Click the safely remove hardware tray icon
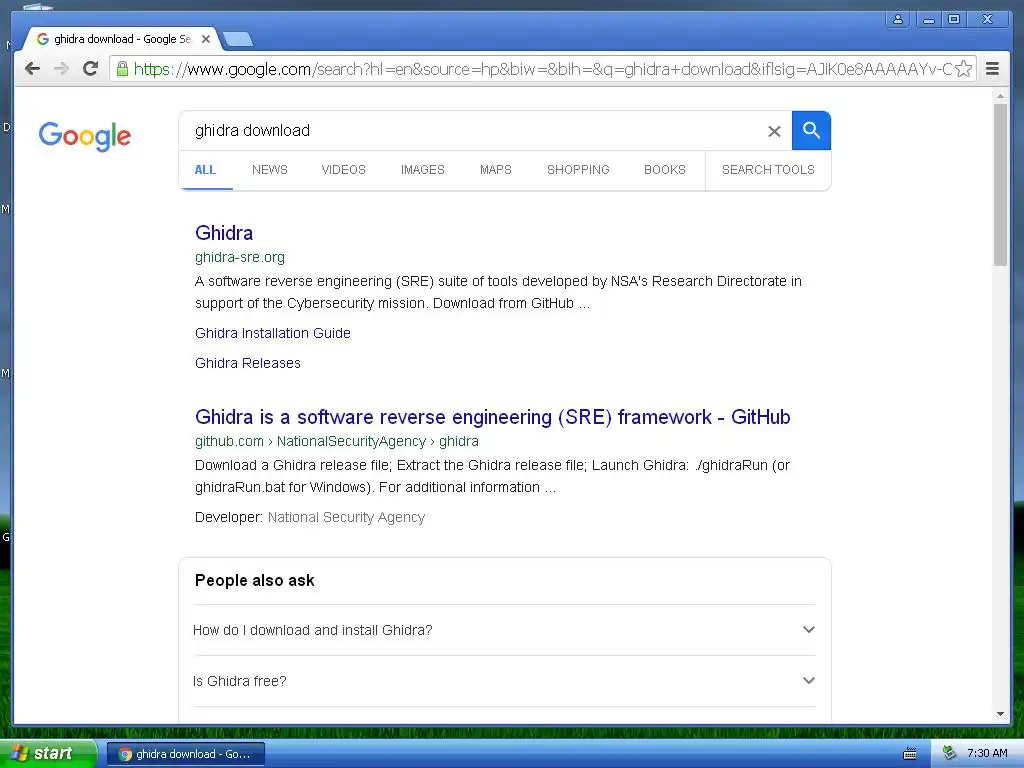This screenshot has height=768, width=1024. click(x=949, y=754)
